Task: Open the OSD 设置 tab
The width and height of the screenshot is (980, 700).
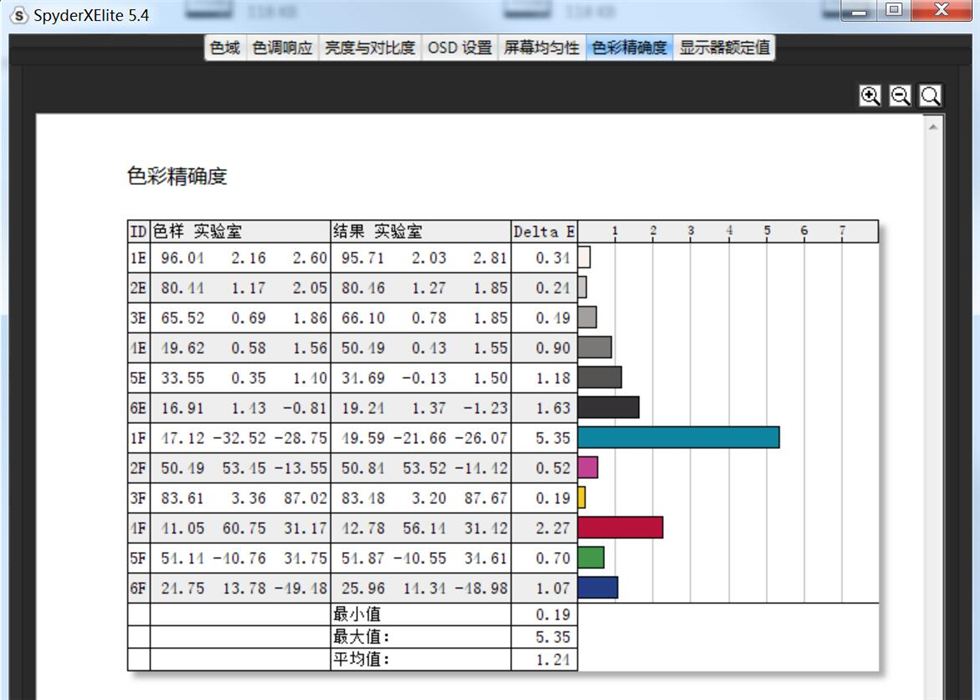Action: (459, 47)
